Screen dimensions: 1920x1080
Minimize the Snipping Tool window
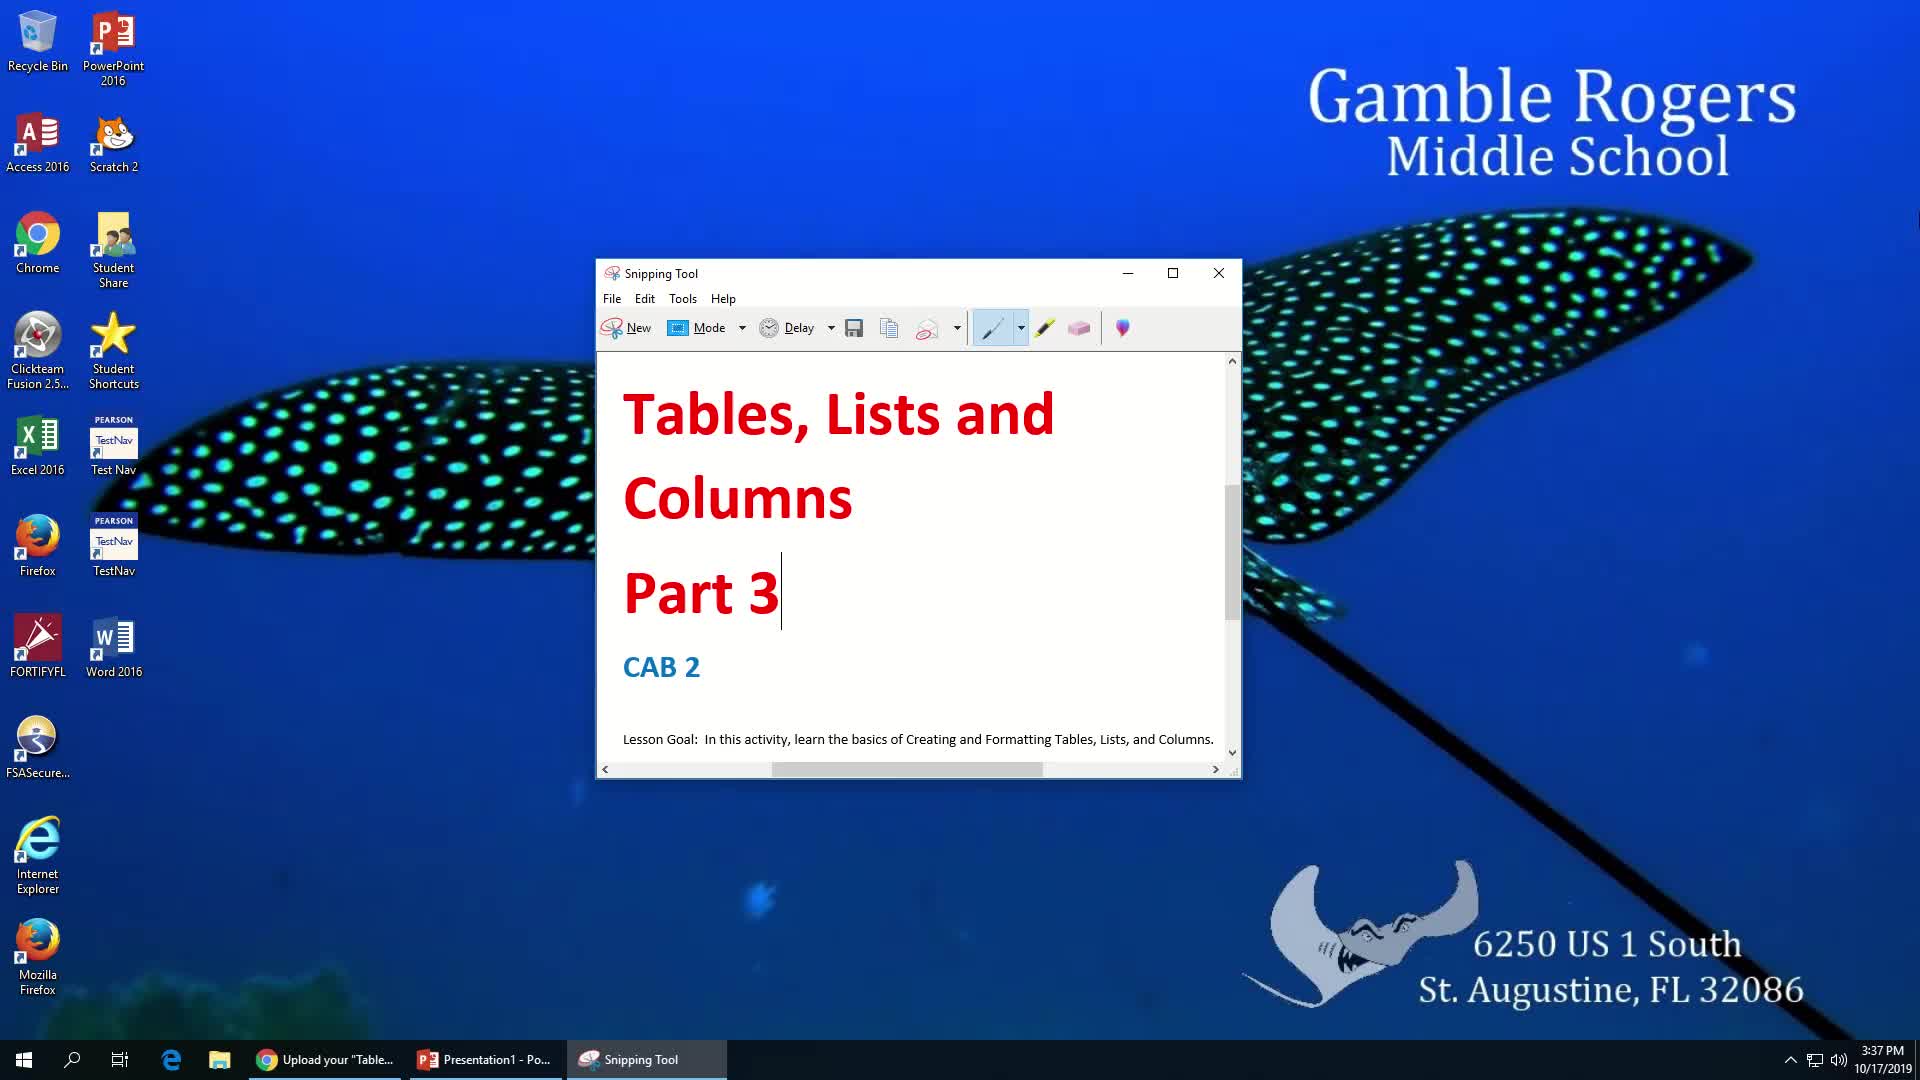1128,273
